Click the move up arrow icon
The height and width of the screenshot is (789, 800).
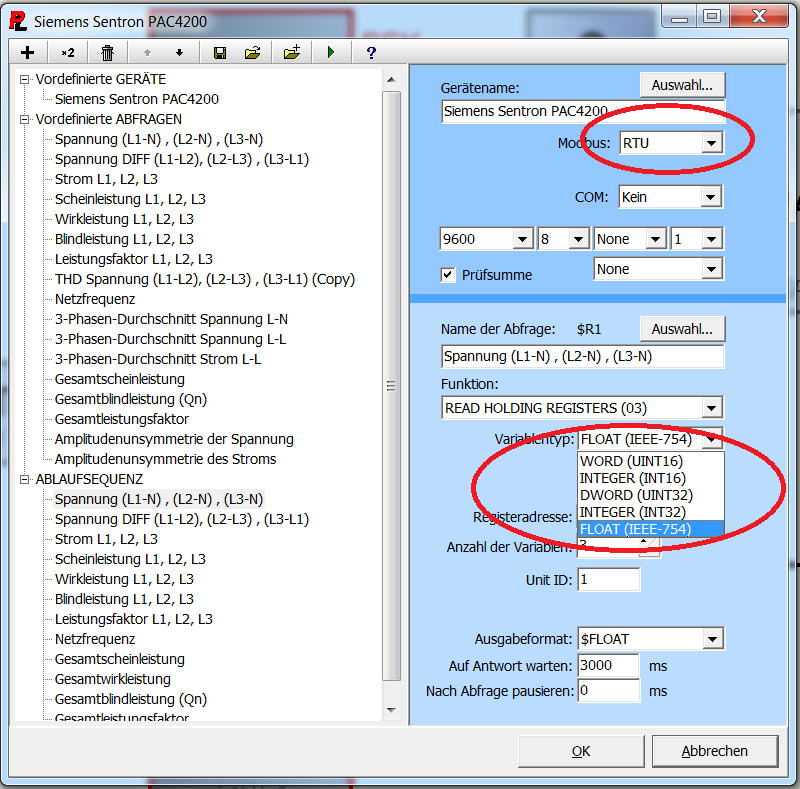[x=147, y=53]
